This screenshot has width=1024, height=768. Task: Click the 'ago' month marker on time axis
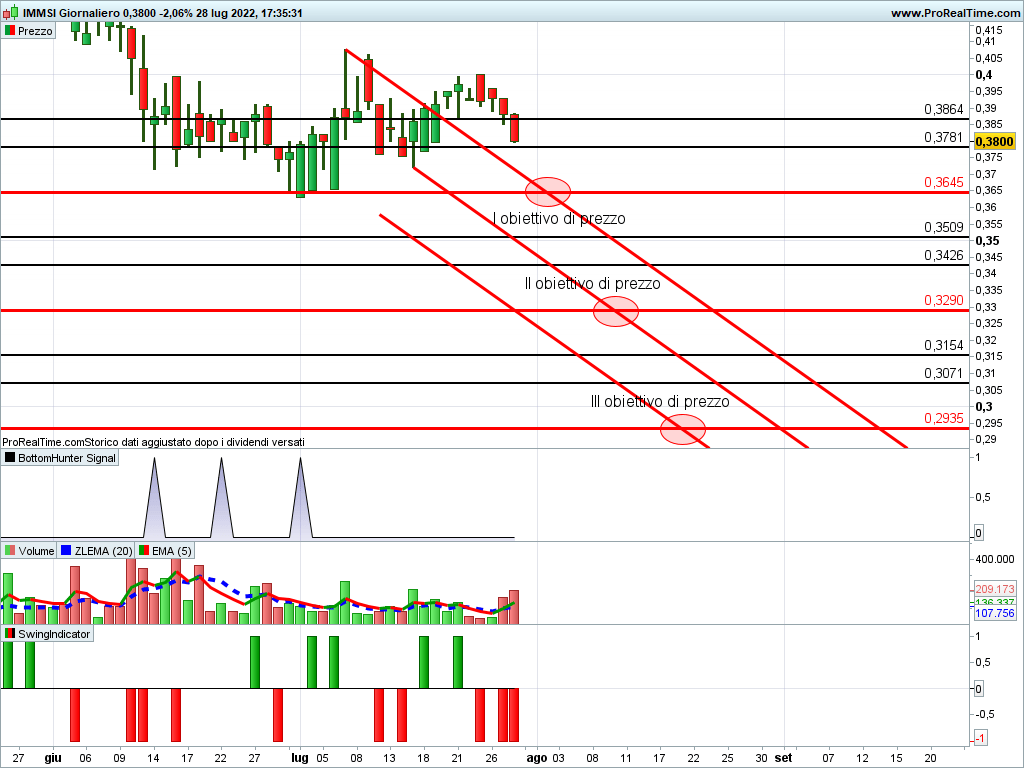(538, 758)
